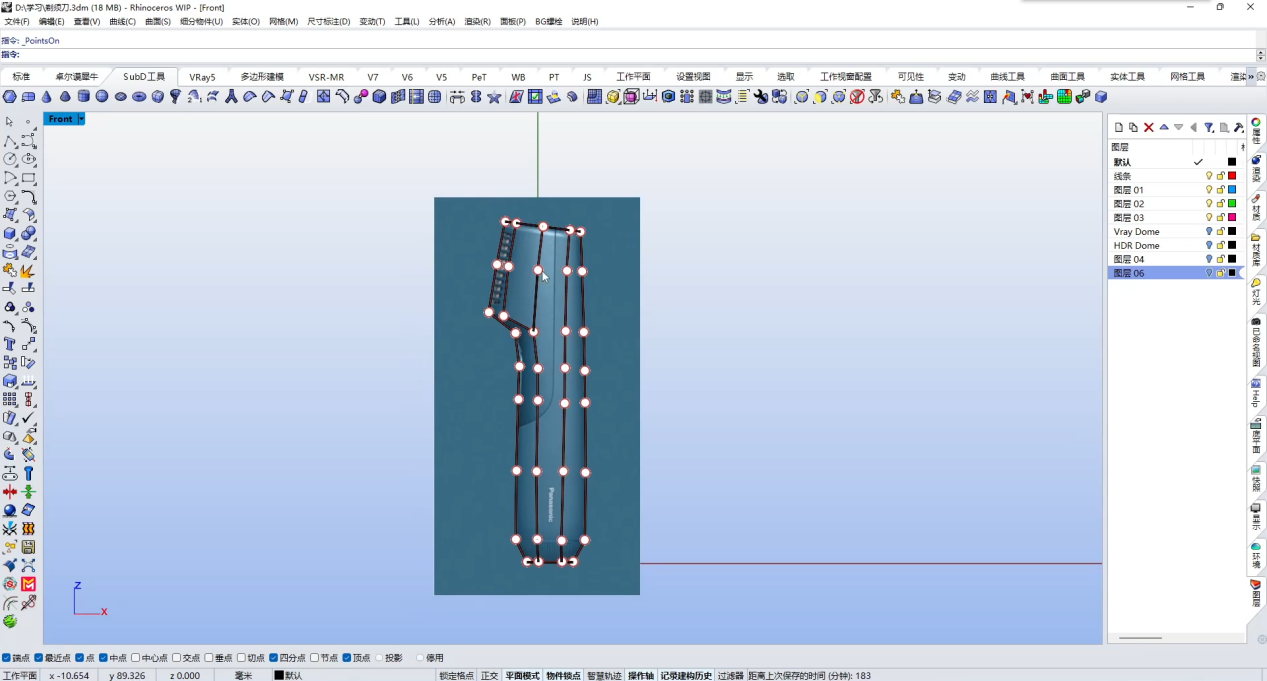
Task: Toggle 锁定格点 grid snap in status bar
Action: click(x=457, y=675)
